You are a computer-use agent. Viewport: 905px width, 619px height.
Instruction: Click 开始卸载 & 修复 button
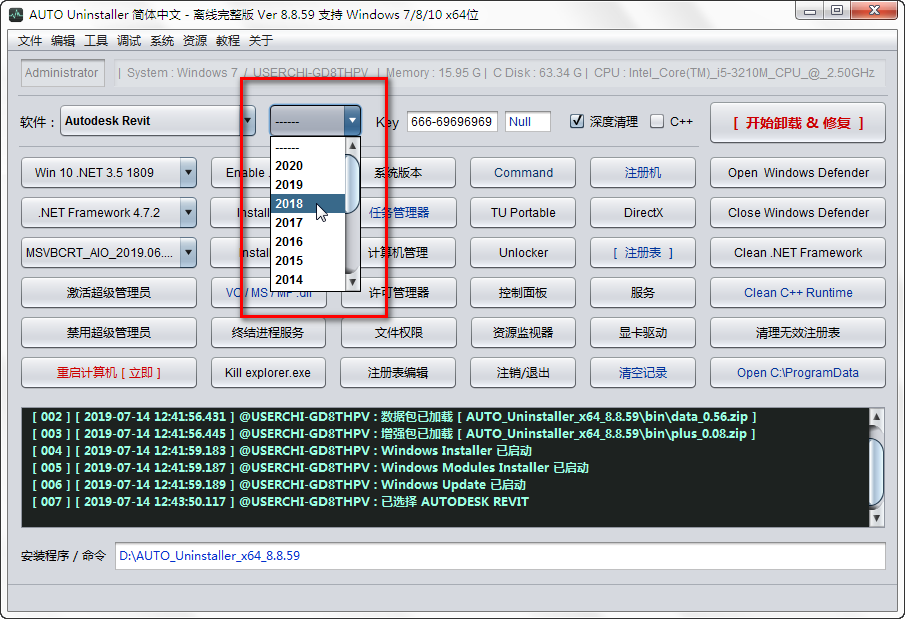click(798, 123)
